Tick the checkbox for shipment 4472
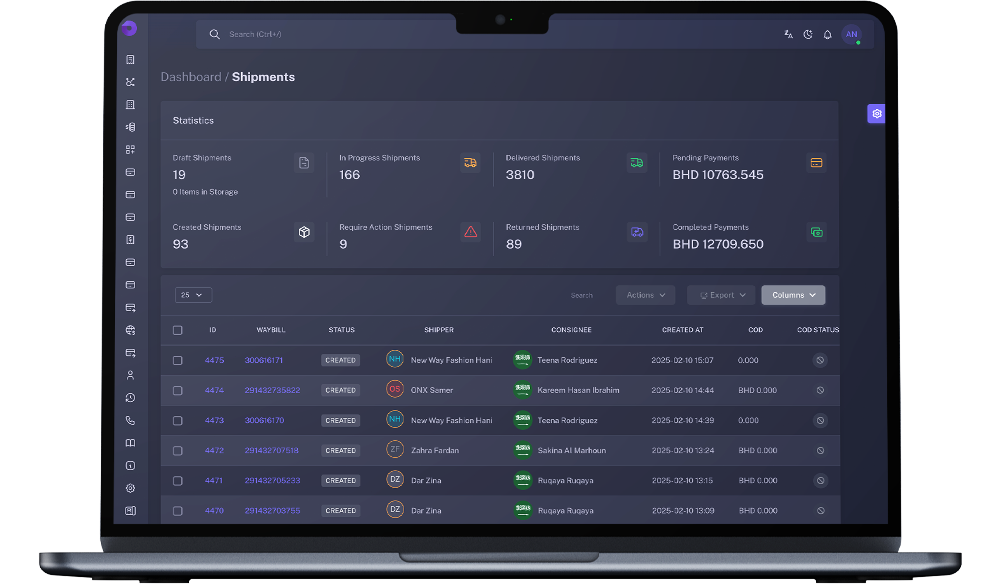This screenshot has height=584, width=1000. click(x=178, y=451)
